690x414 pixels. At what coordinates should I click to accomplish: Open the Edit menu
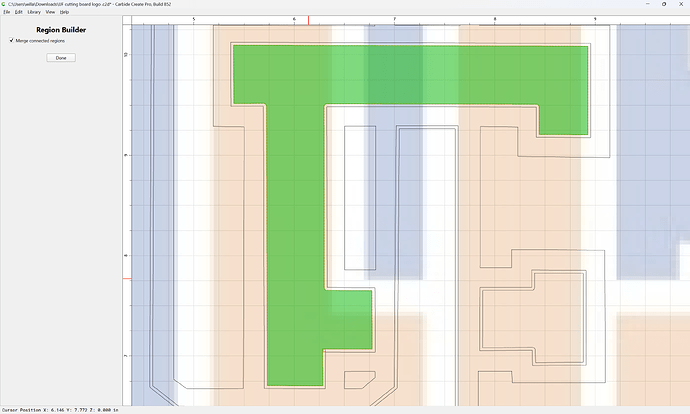[18, 12]
